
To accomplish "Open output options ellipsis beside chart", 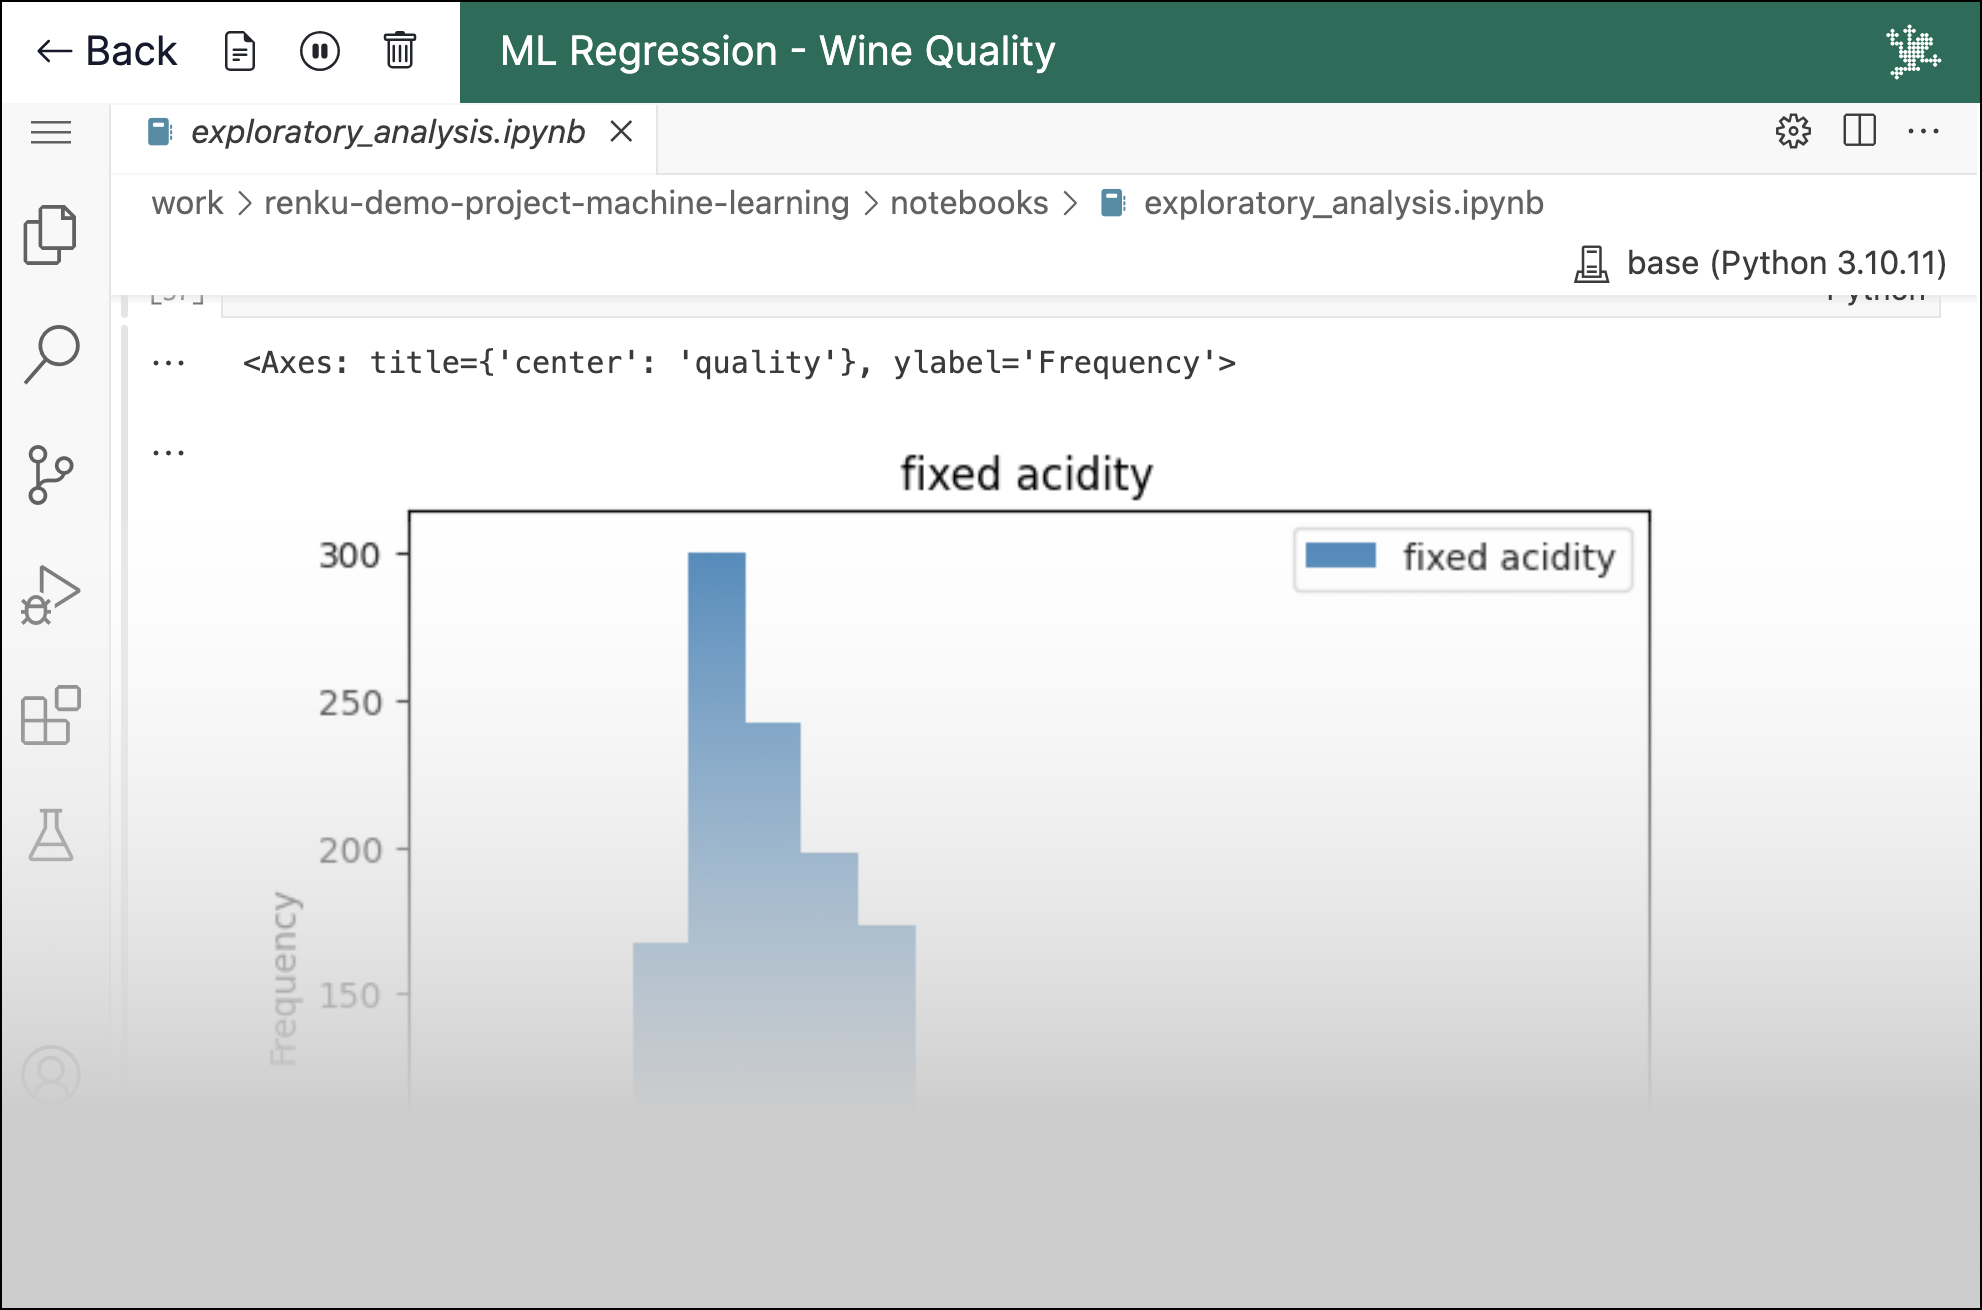I will tap(168, 453).
